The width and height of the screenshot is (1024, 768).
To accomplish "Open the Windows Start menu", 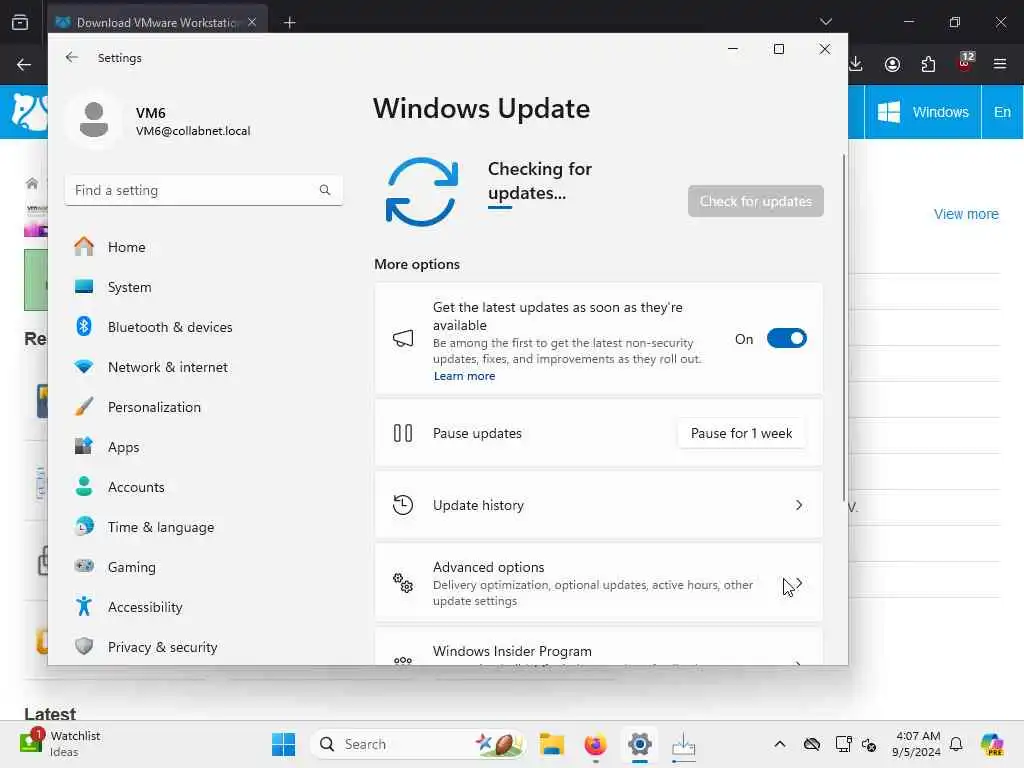I will pos(283,744).
